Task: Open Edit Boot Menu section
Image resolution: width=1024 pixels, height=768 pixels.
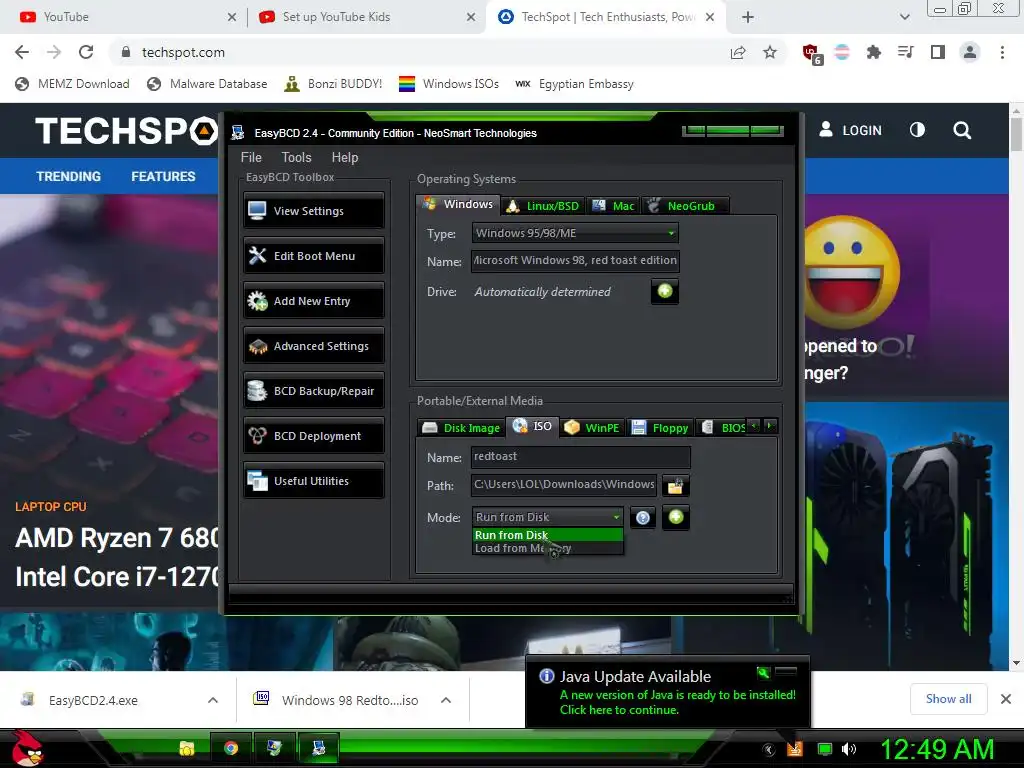Action: 313,255
